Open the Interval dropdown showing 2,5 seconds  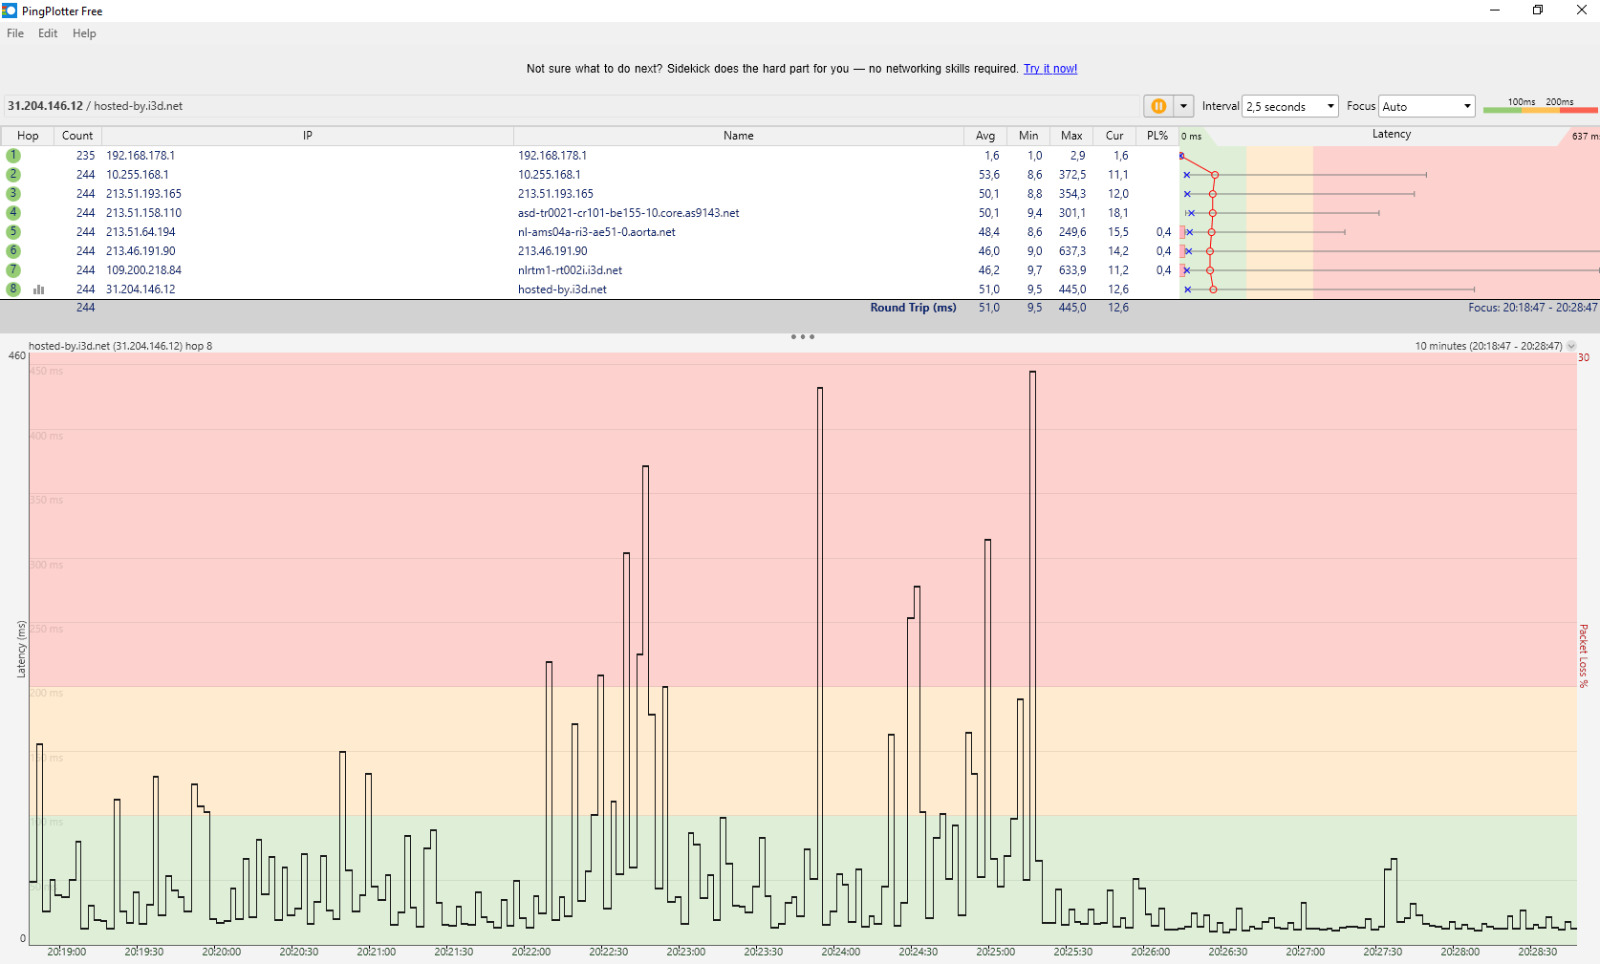(x=1290, y=106)
